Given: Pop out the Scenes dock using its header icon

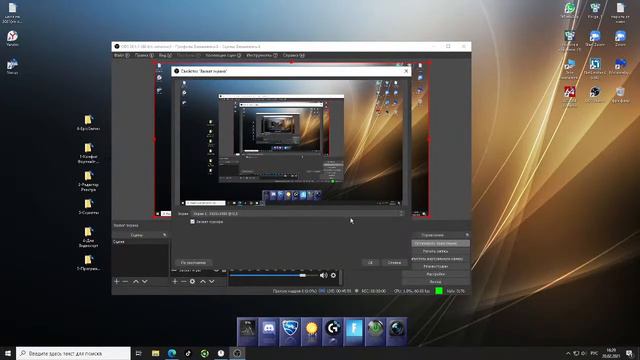Looking at the screenshot, I should click(164, 235).
